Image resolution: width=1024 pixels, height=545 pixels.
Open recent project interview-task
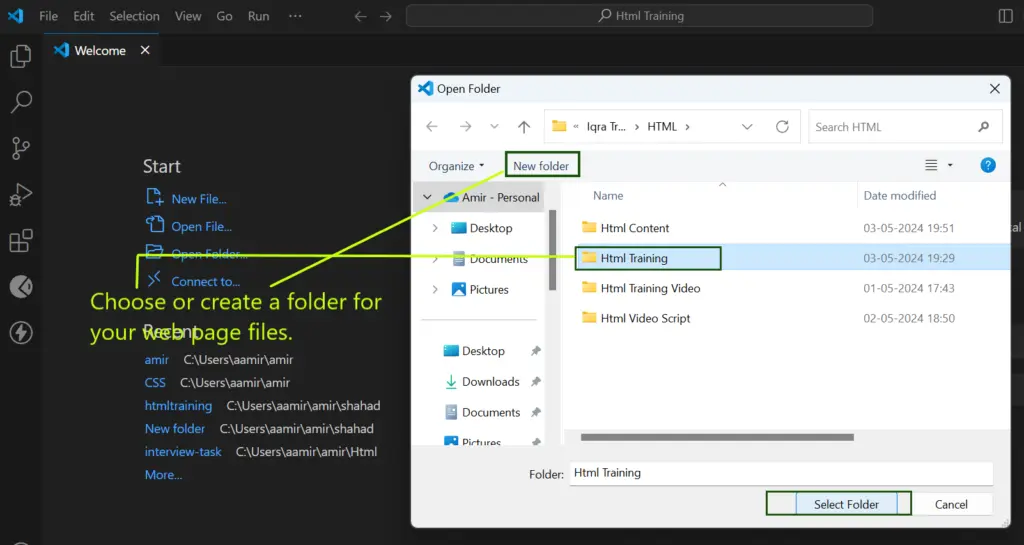(x=183, y=452)
